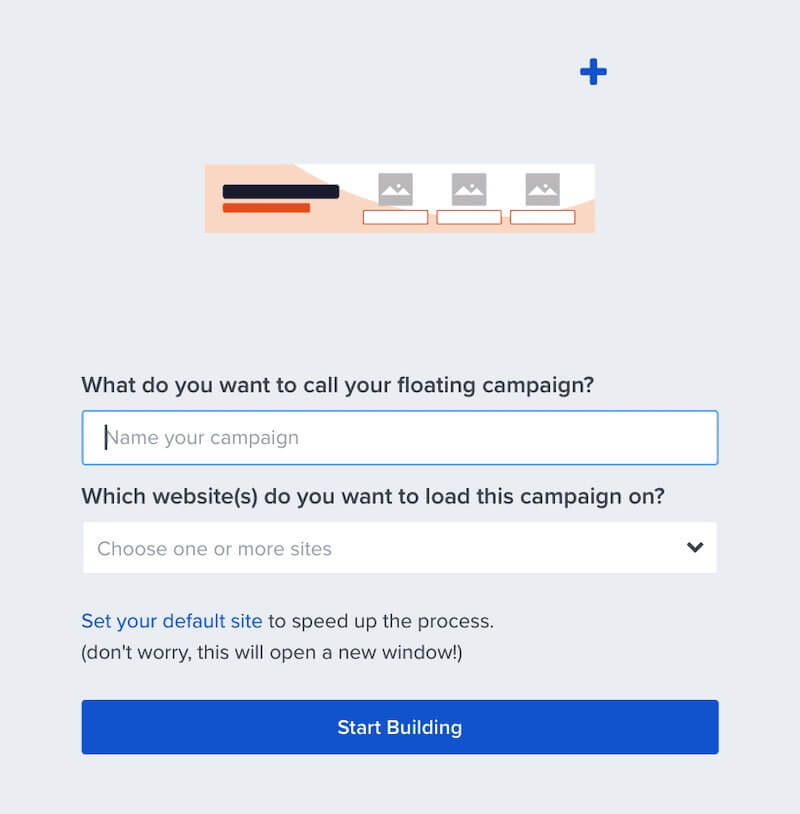
Task: Click the blue plus icon
Action: coord(593,71)
